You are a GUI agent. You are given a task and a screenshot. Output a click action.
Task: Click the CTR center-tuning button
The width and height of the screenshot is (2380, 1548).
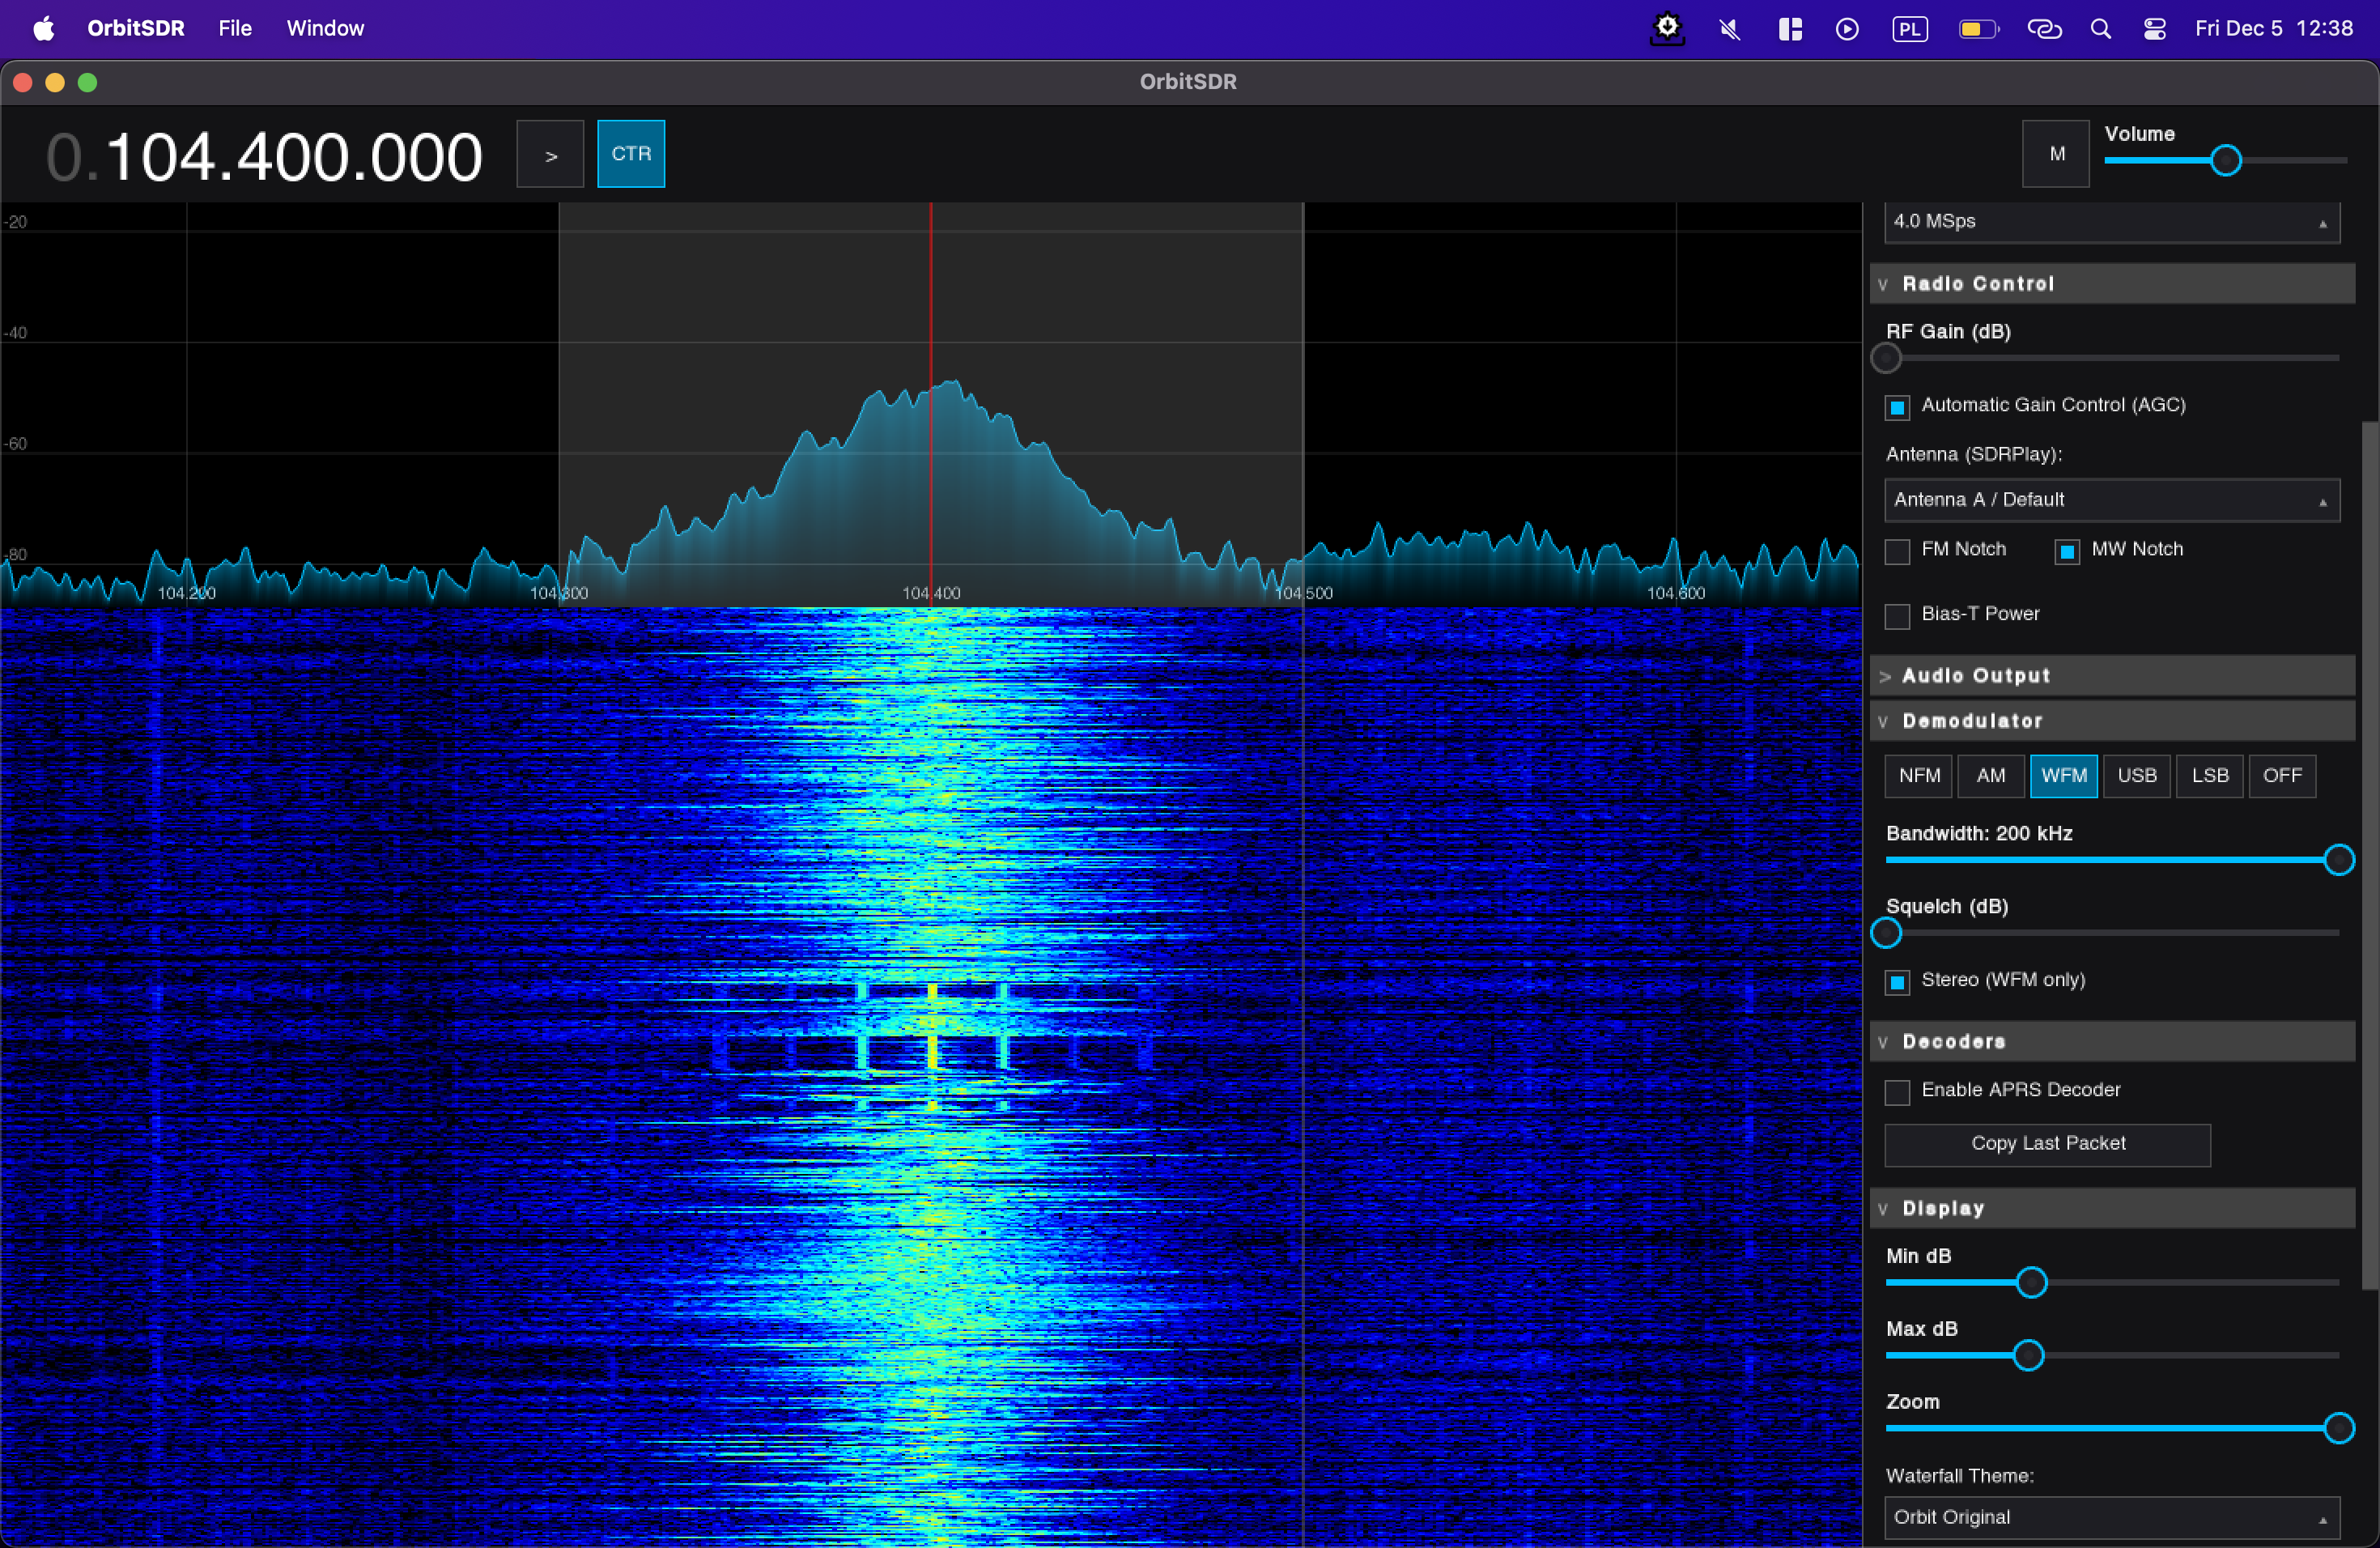point(630,154)
